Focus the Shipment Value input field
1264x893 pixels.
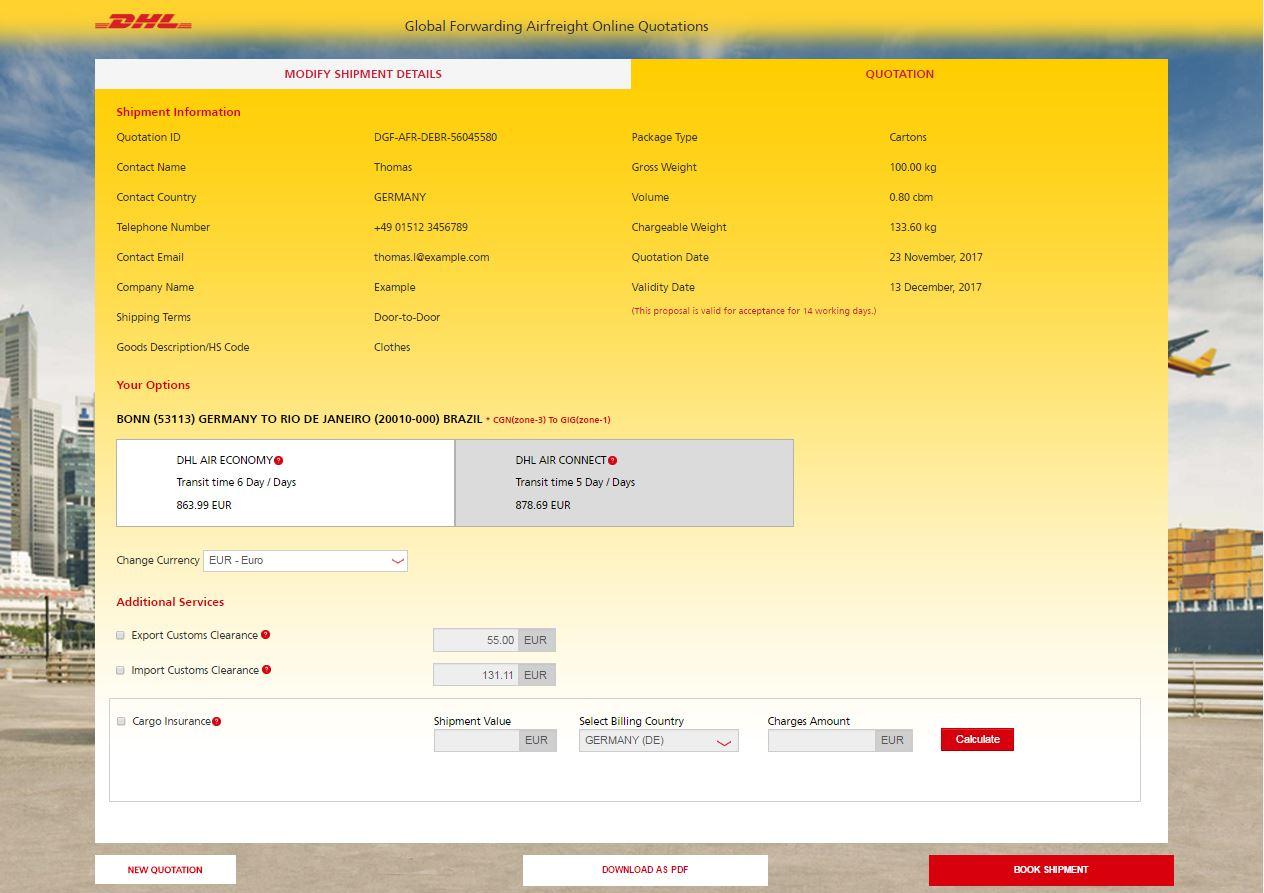(x=477, y=741)
